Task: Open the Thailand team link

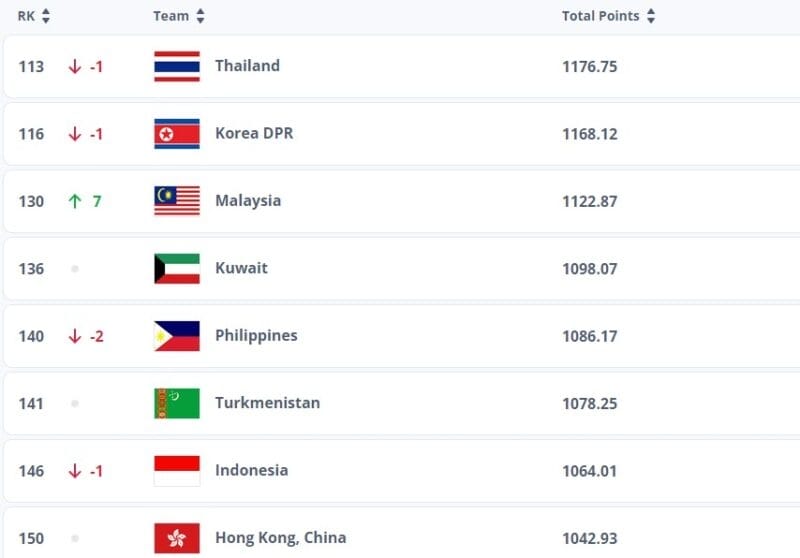Action: (247, 66)
